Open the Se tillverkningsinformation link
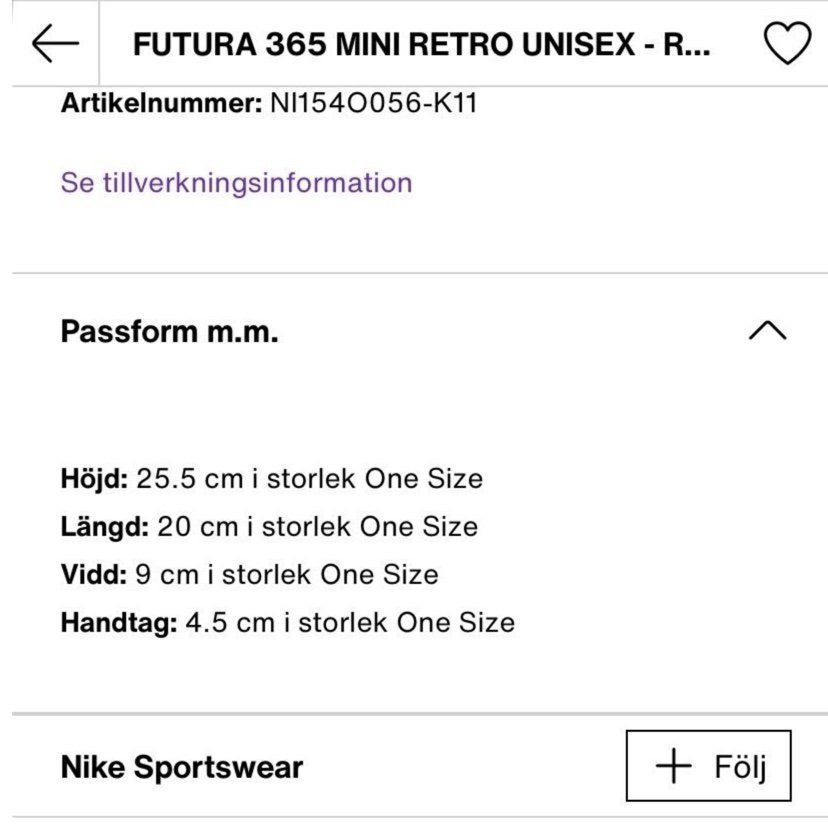This screenshot has width=828, height=828. (236, 183)
